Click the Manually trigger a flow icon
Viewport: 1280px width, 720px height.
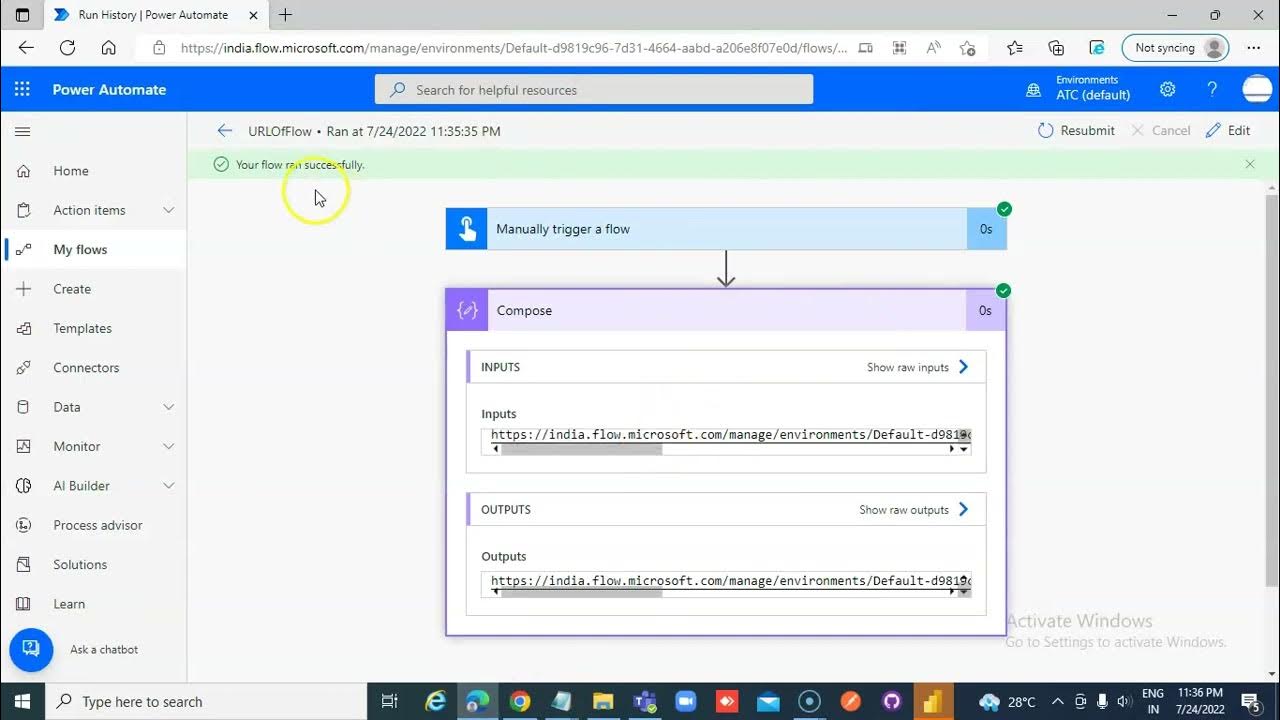tap(467, 229)
